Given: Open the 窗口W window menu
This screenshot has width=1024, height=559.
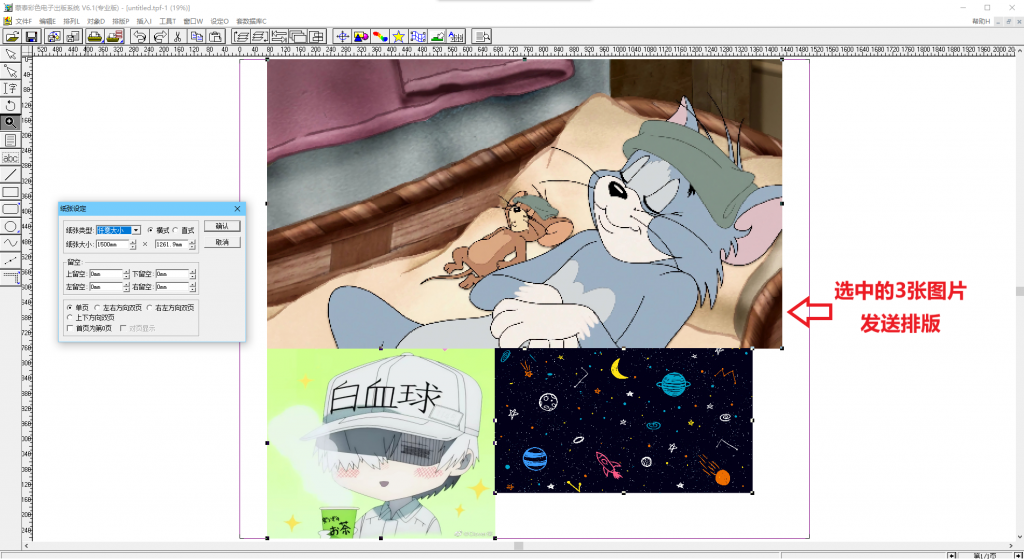Looking at the screenshot, I should pos(193,21).
